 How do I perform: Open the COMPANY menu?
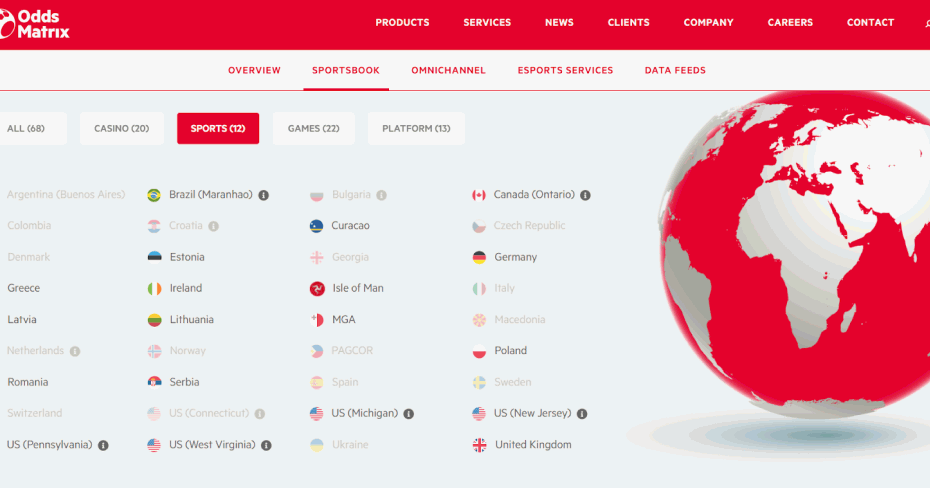point(708,23)
